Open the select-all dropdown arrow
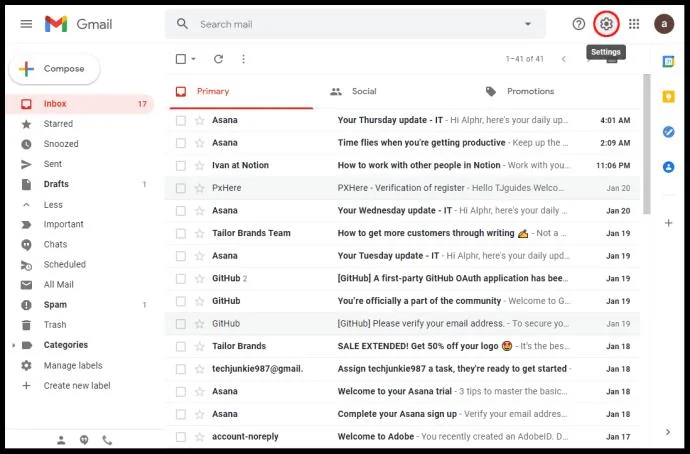The height and width of the screenshot is (454, 690). pos(193,59)
